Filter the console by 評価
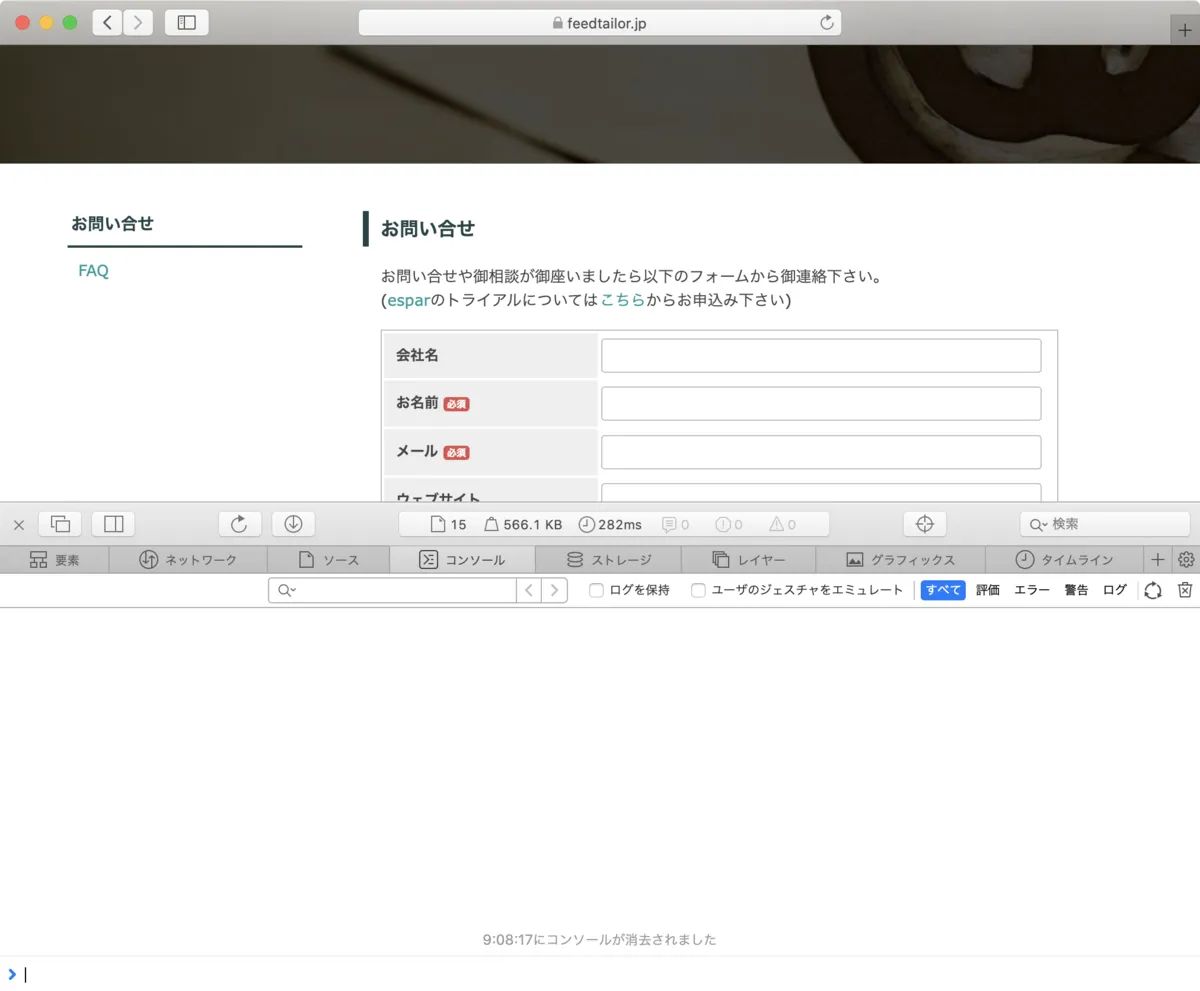Screen dimensions: 1200x991 tap(988, 590)
